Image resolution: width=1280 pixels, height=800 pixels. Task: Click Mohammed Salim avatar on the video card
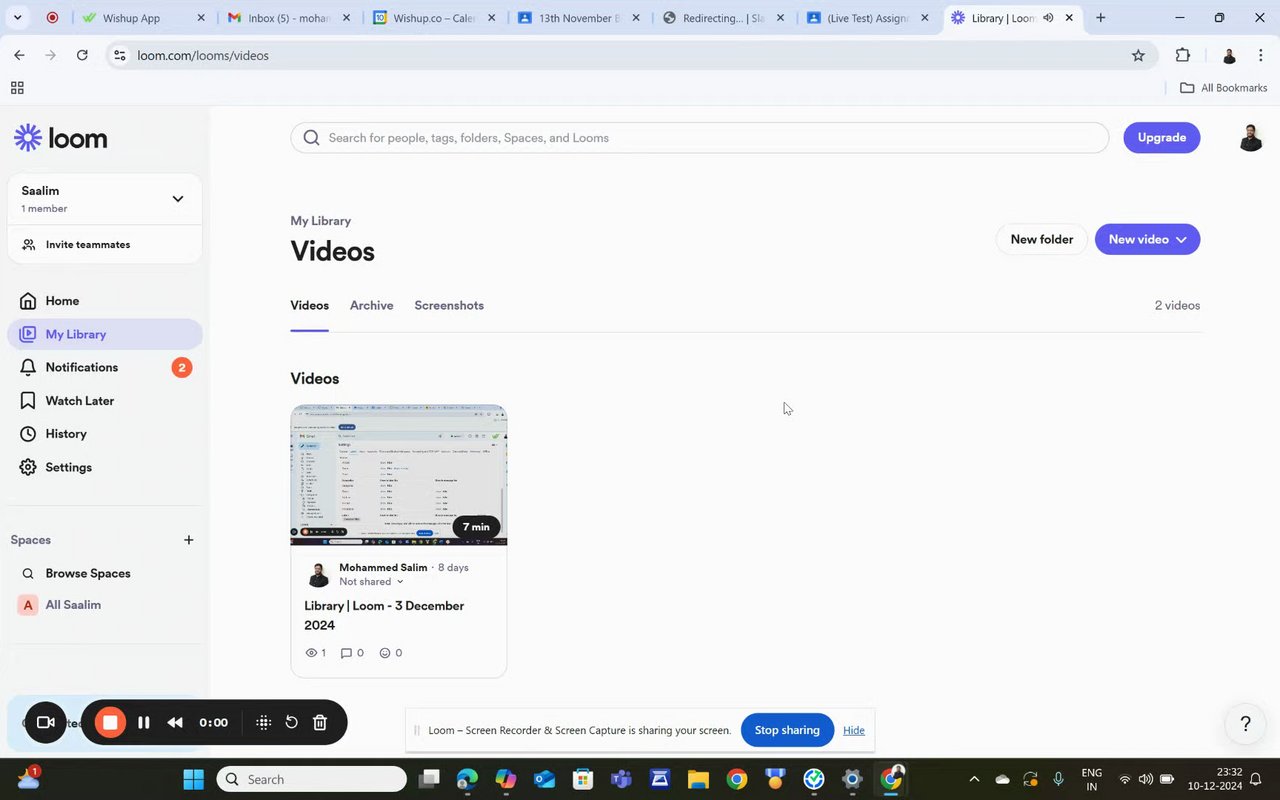(x=318, y=574)
